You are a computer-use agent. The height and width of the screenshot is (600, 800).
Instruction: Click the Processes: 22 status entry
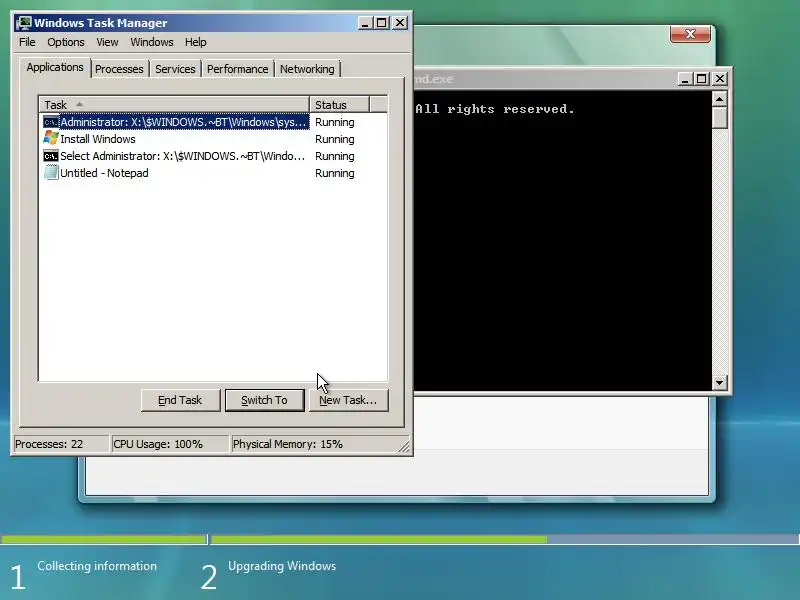pyautogui.click(x=60, y=444)
